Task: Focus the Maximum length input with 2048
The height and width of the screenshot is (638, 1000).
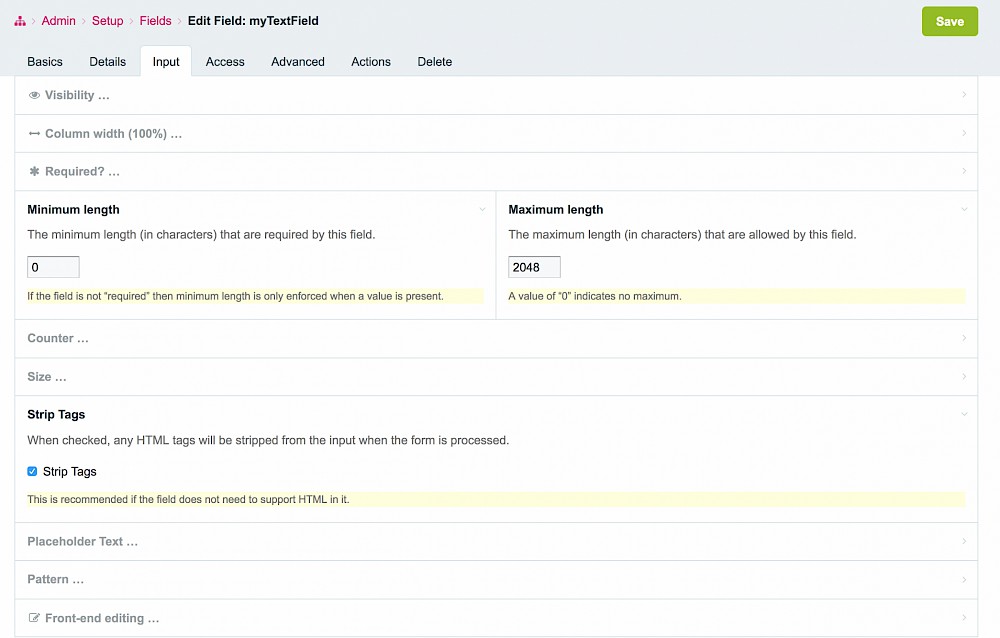Action: point(534,267)
